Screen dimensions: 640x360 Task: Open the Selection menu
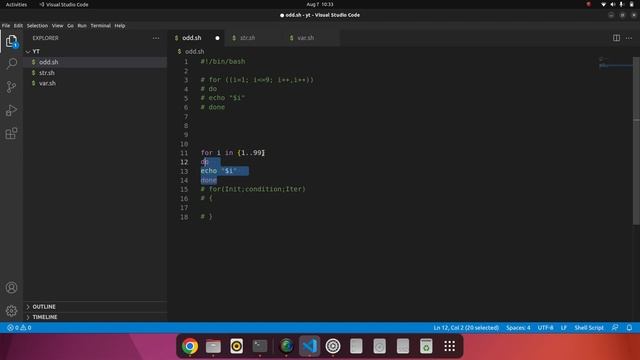(37, 26)
